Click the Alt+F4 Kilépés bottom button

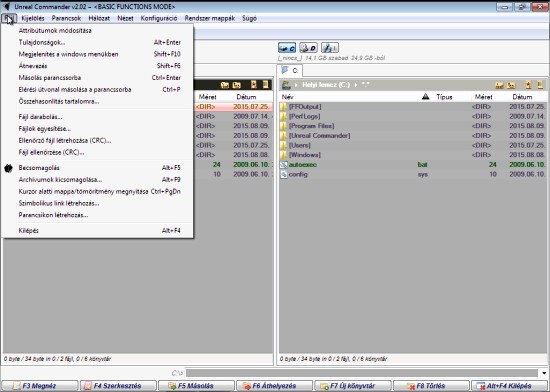tap(509, 386)
